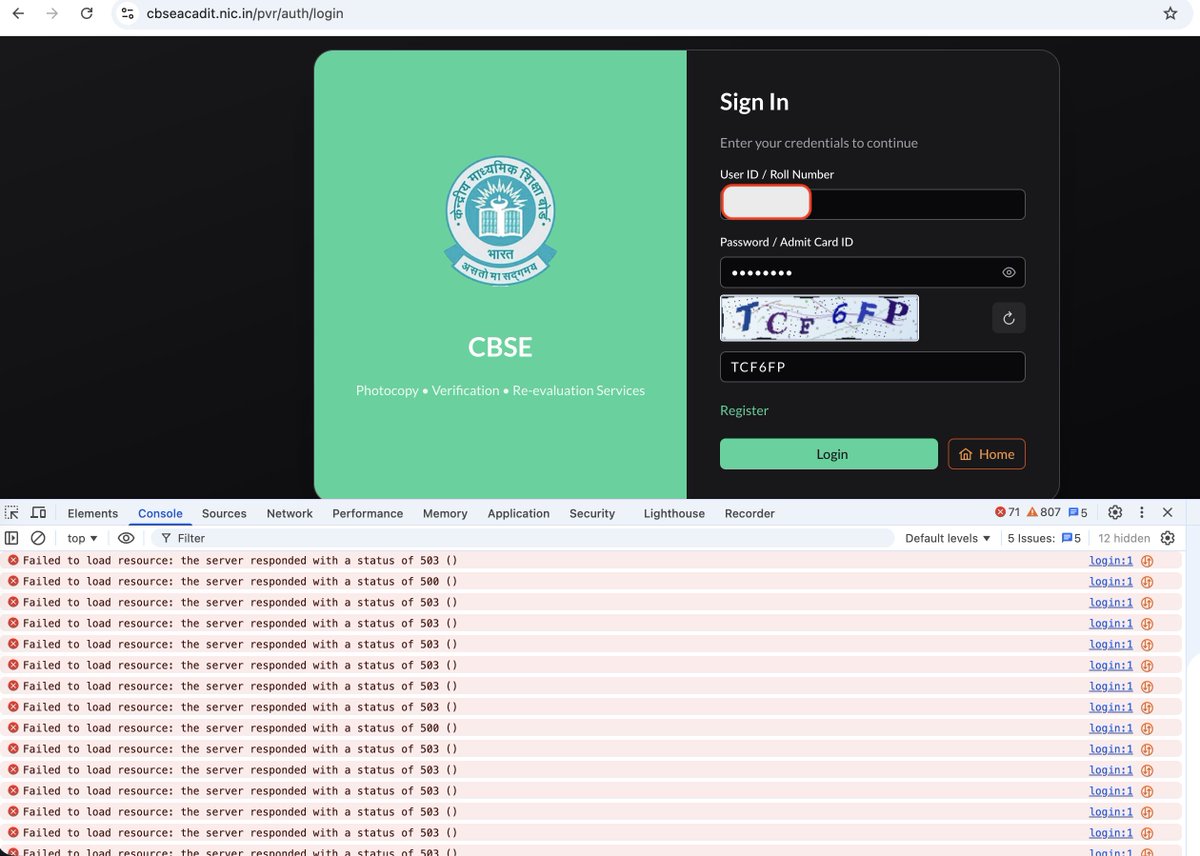Show password using the eye icon
This screenshot has width=1200, height=856.
[x=1008, y=272]
